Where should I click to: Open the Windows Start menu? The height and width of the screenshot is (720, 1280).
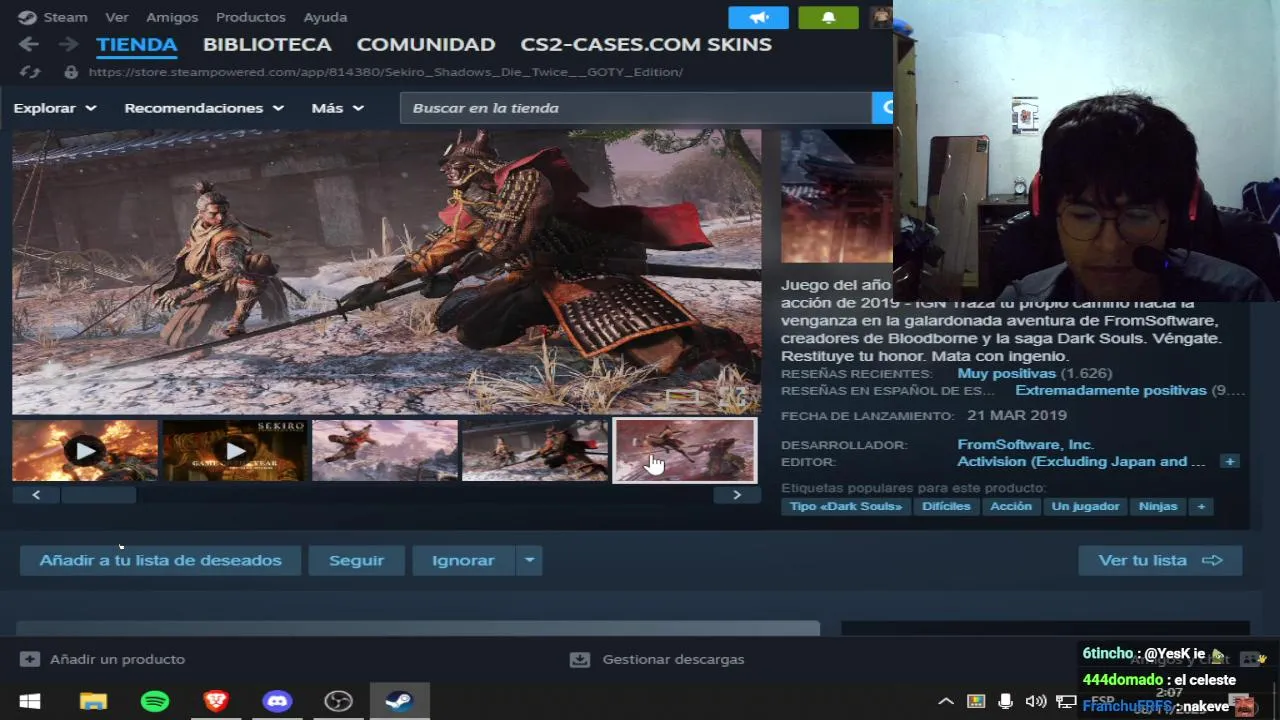[x=30, y=701]
